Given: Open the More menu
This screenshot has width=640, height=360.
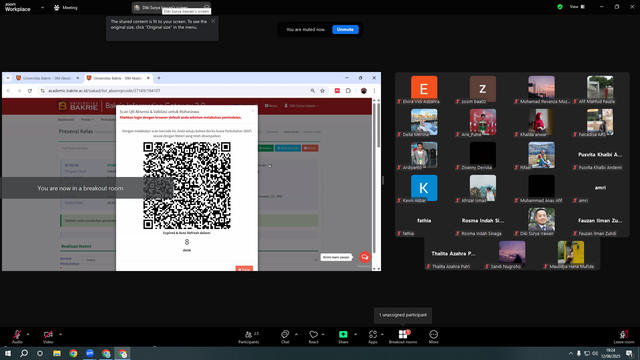Looking at the screenshot, I should coord(433,337).
